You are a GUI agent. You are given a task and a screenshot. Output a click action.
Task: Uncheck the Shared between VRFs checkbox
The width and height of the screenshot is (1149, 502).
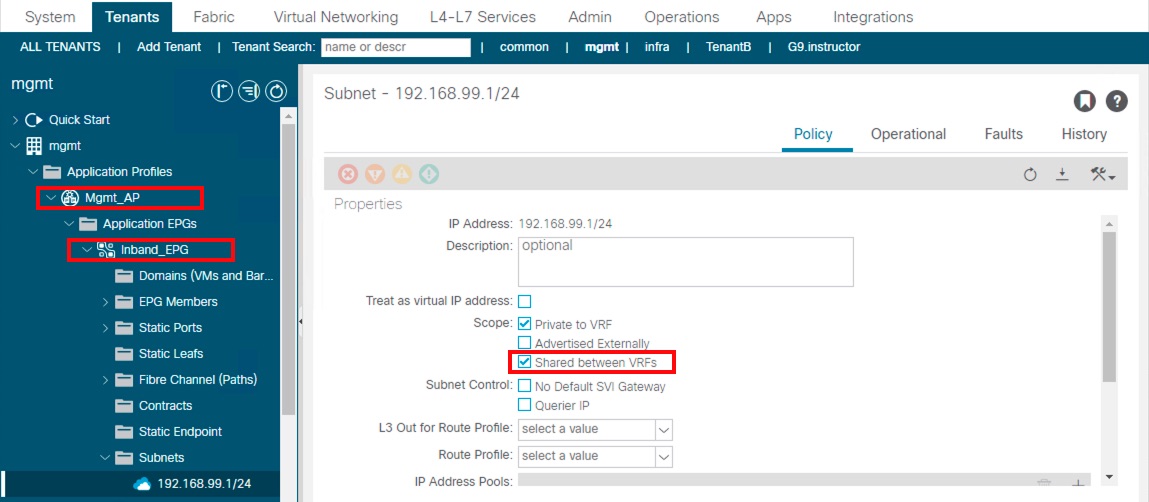(x=525, y=362)
